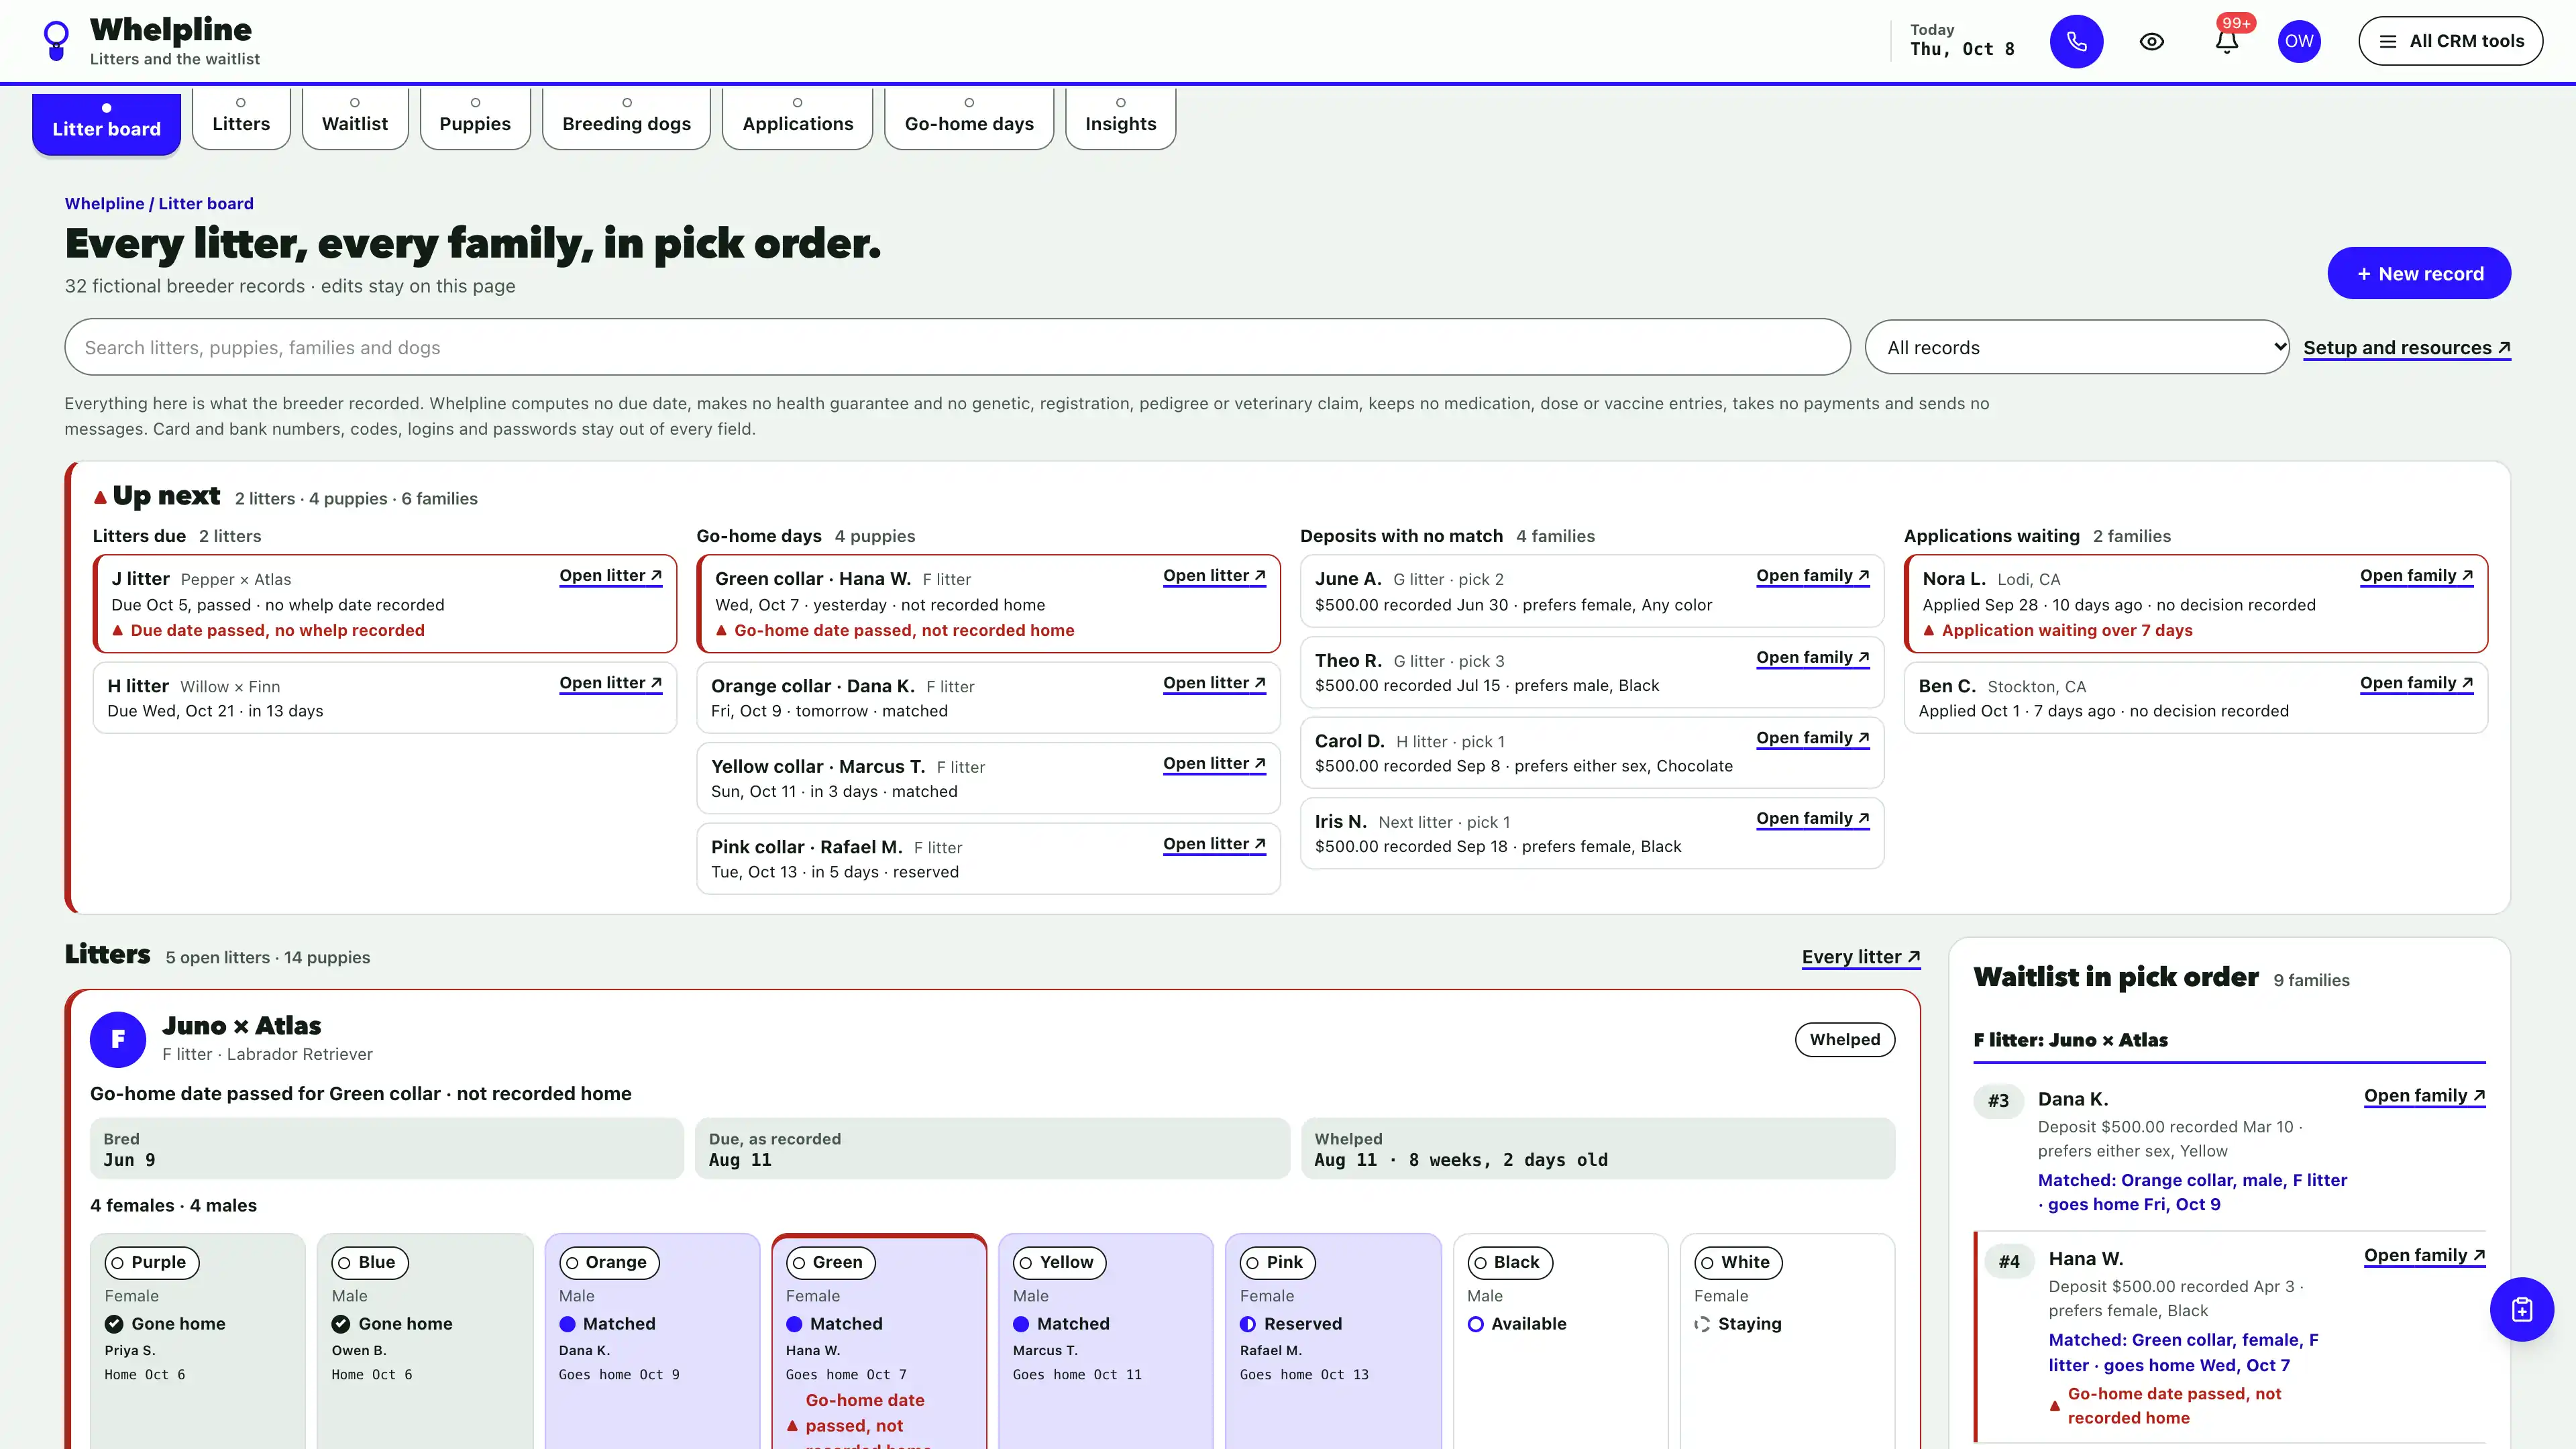This screenshot has height=1449, width=2576.
Task: Click the Whelpline / Litter board breadcrumb
Action: [x=159, y=203]
